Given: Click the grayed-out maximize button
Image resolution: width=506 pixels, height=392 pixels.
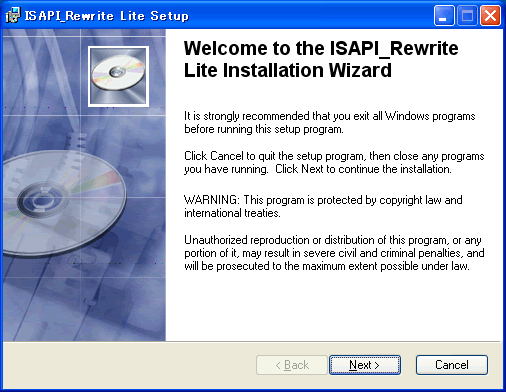Looking at the screenshot, I should point(467,16).
